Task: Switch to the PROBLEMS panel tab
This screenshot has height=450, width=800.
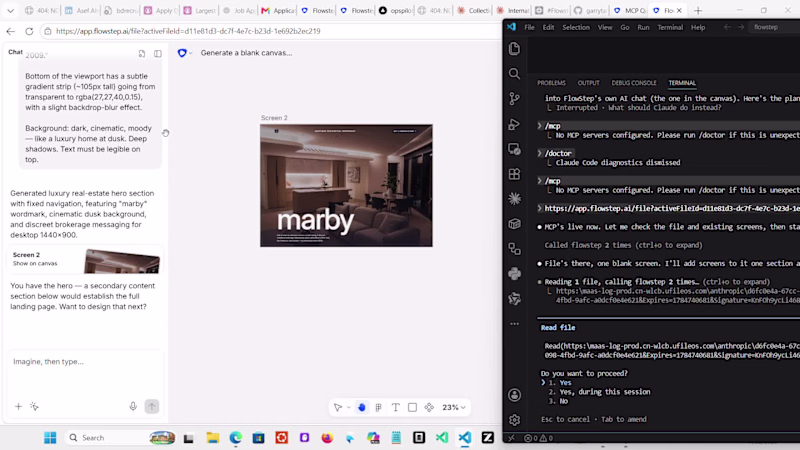Action: [551, 83]
